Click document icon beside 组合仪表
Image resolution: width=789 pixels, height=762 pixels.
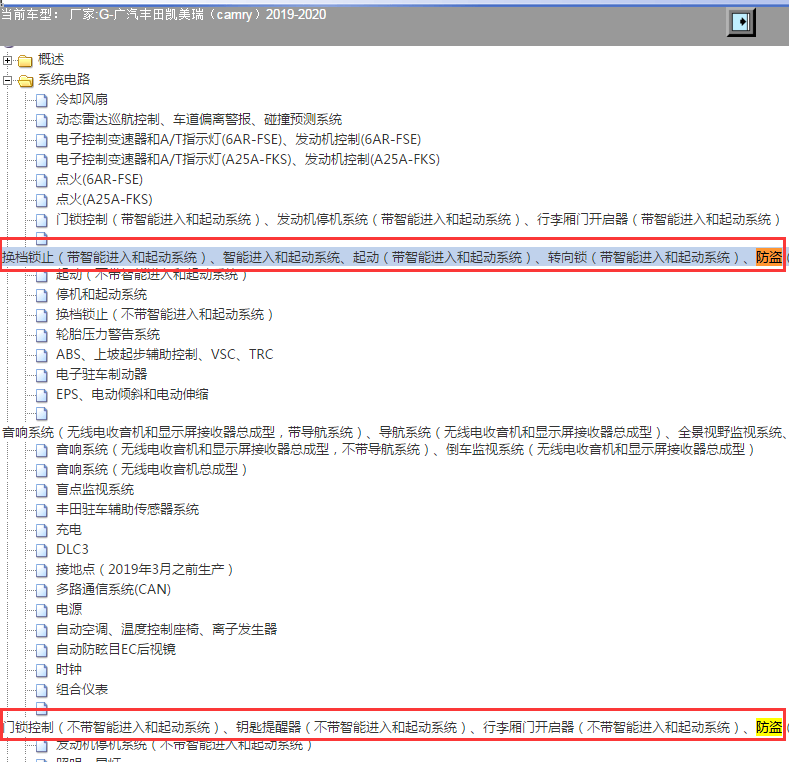pyautogui.click(x=42, y=690)
